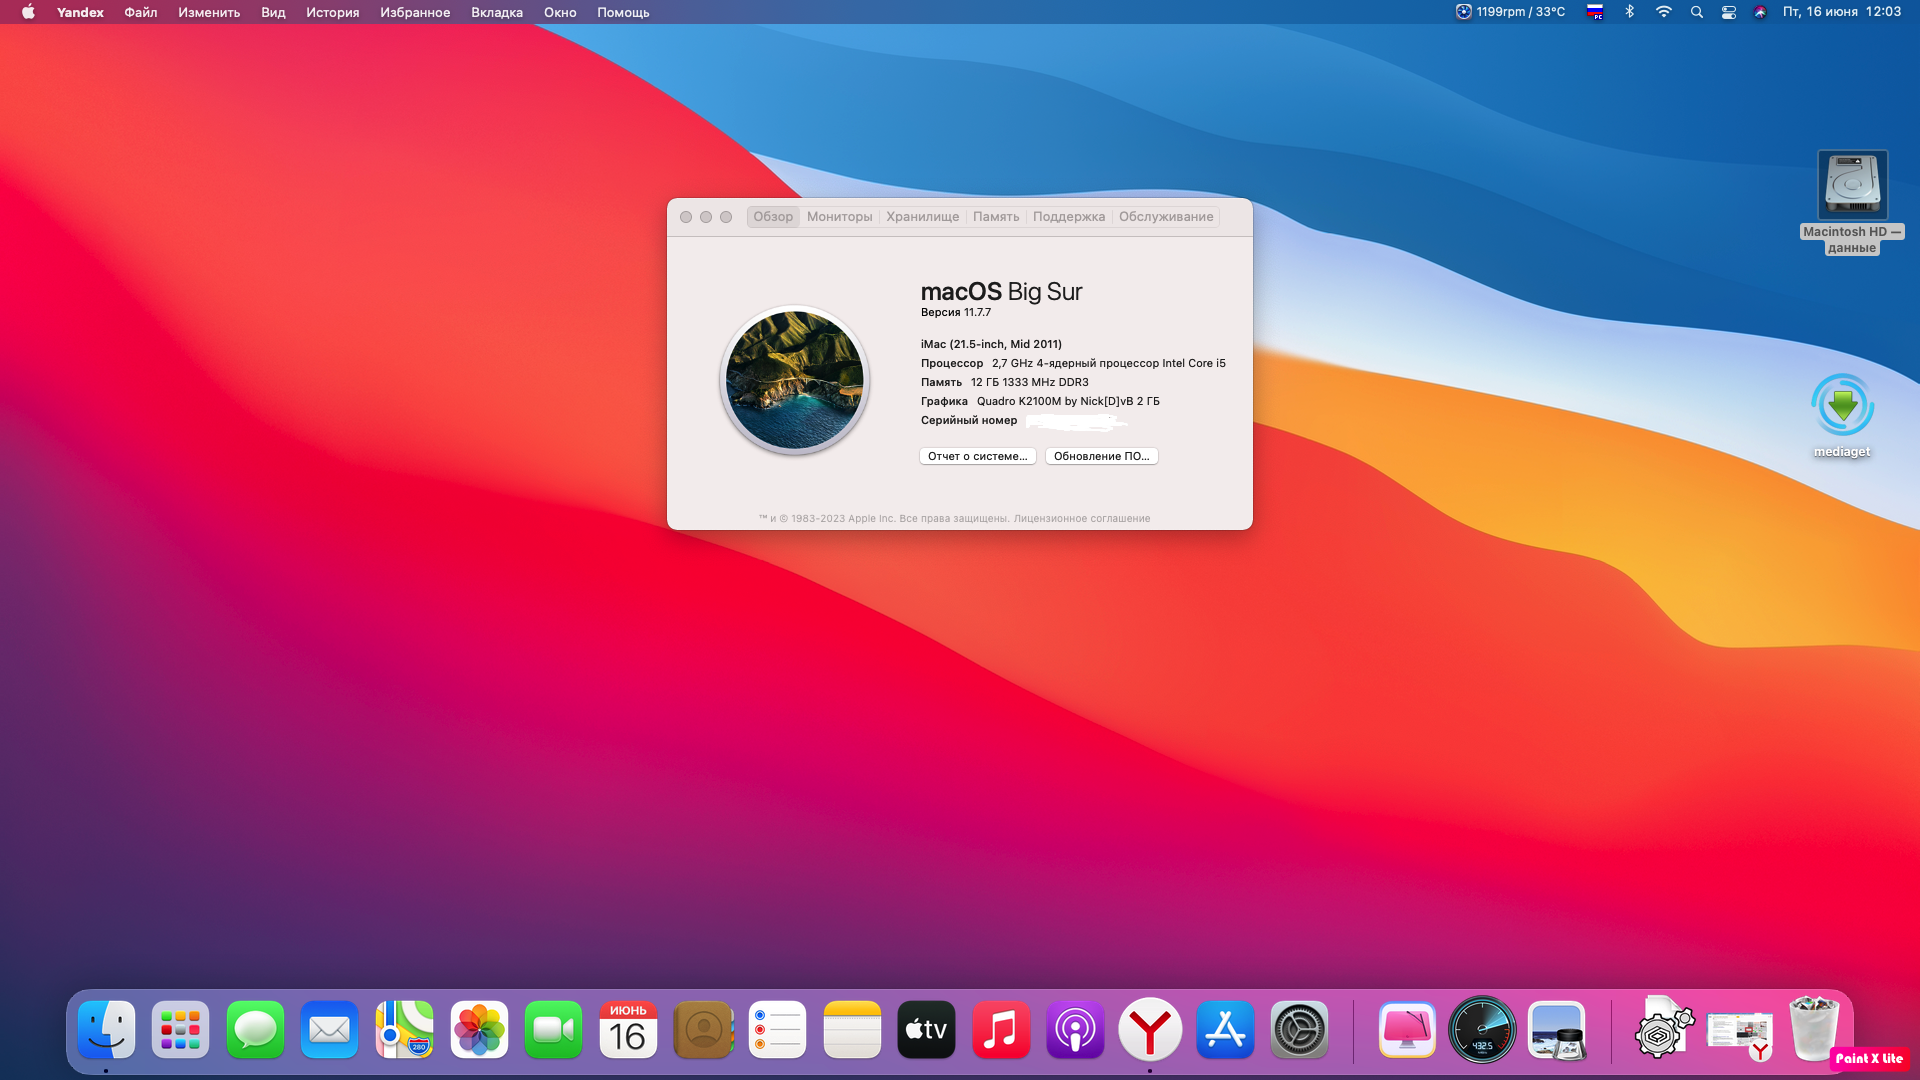This screenshot has height=1080, width=1920.
Task: Open Podcasts app from the dock
Action: (1075, 1029)
